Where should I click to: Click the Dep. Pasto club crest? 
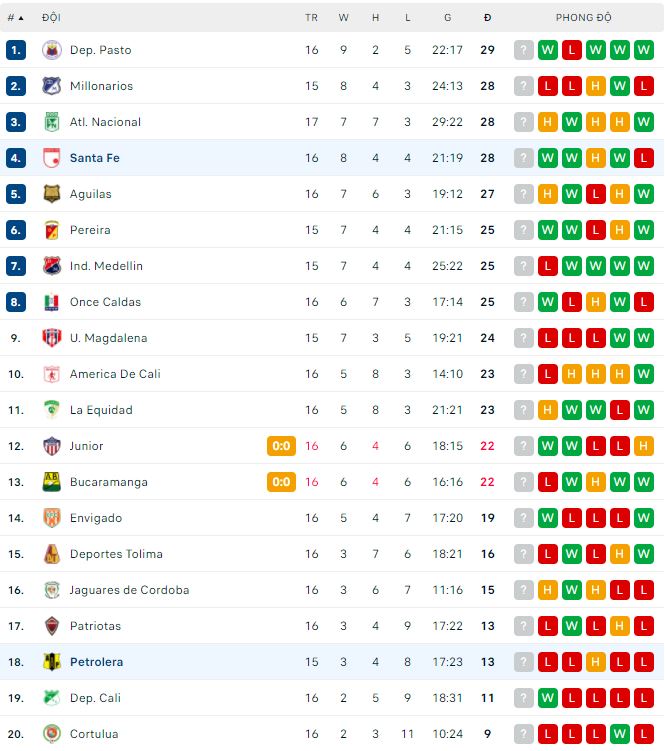(x=52, y=50)
